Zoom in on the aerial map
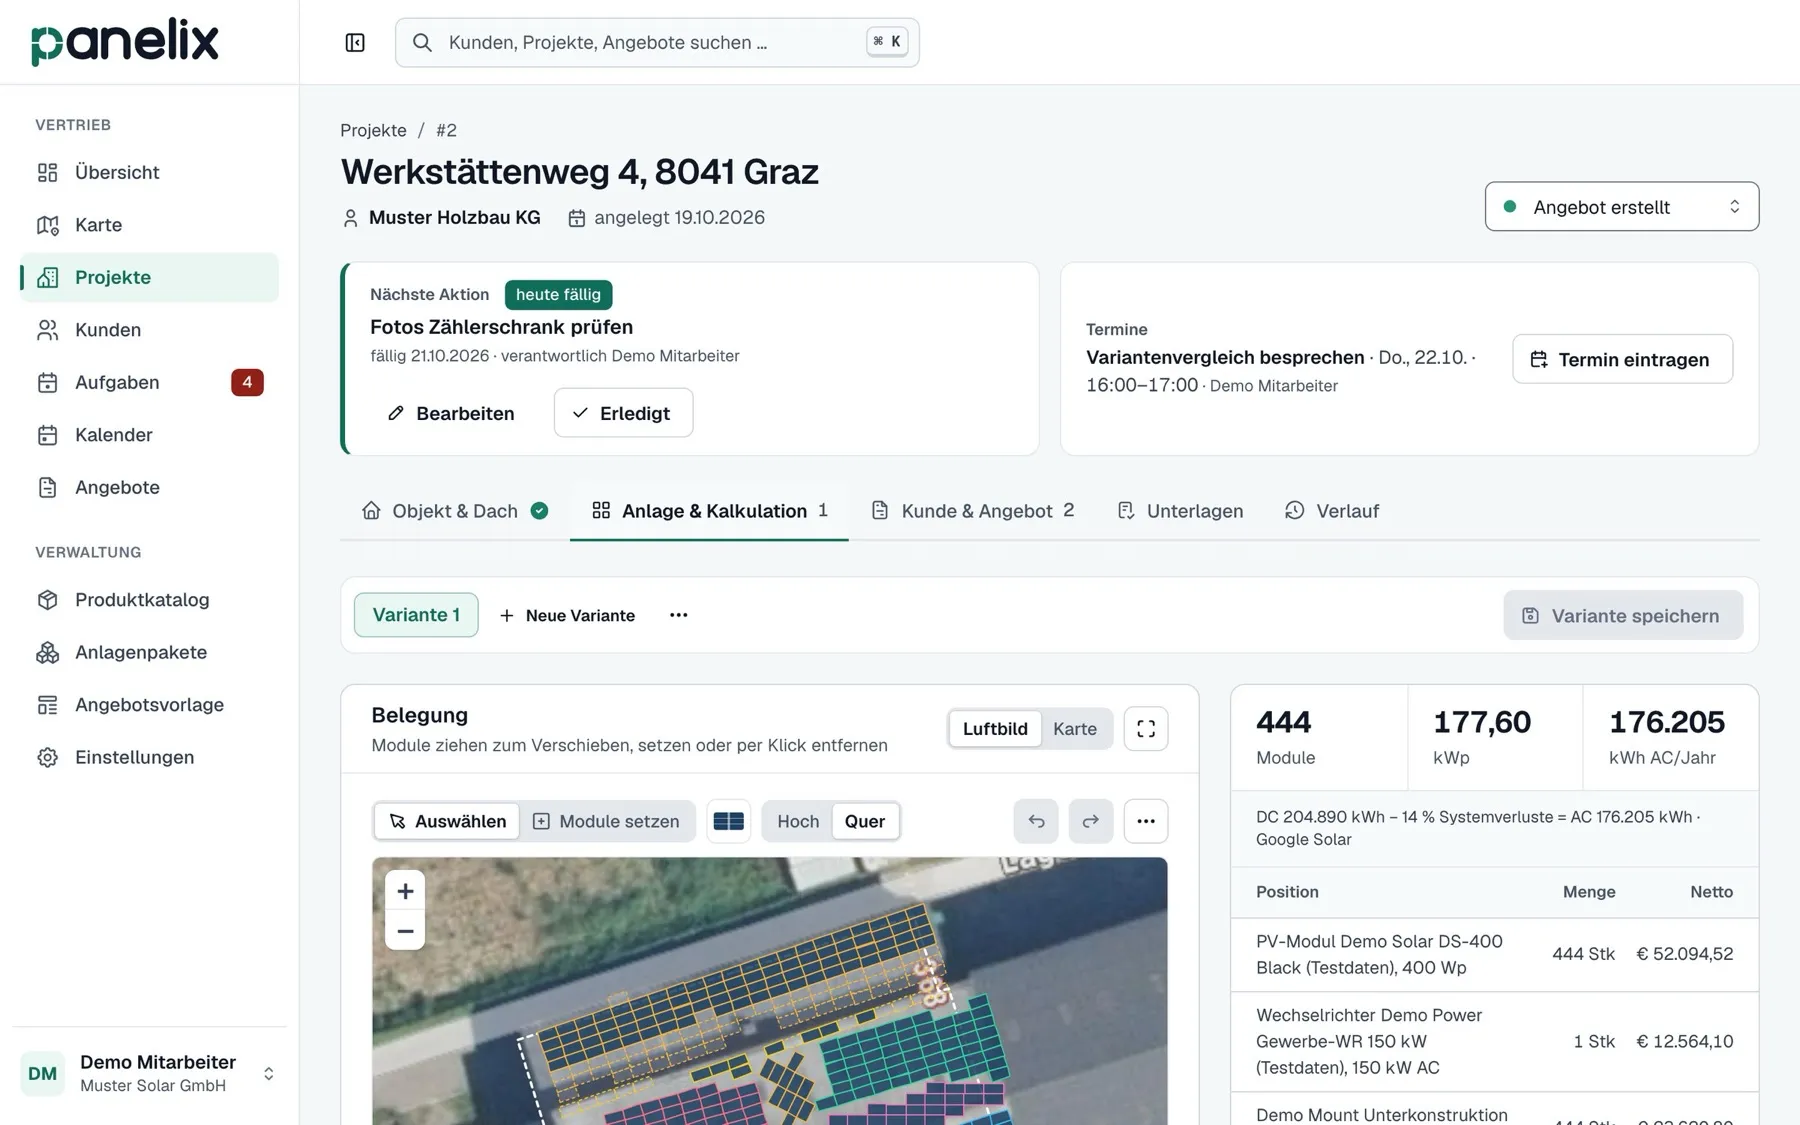This screenshot has width=1800, height=1125. click(x=405, y=891)
